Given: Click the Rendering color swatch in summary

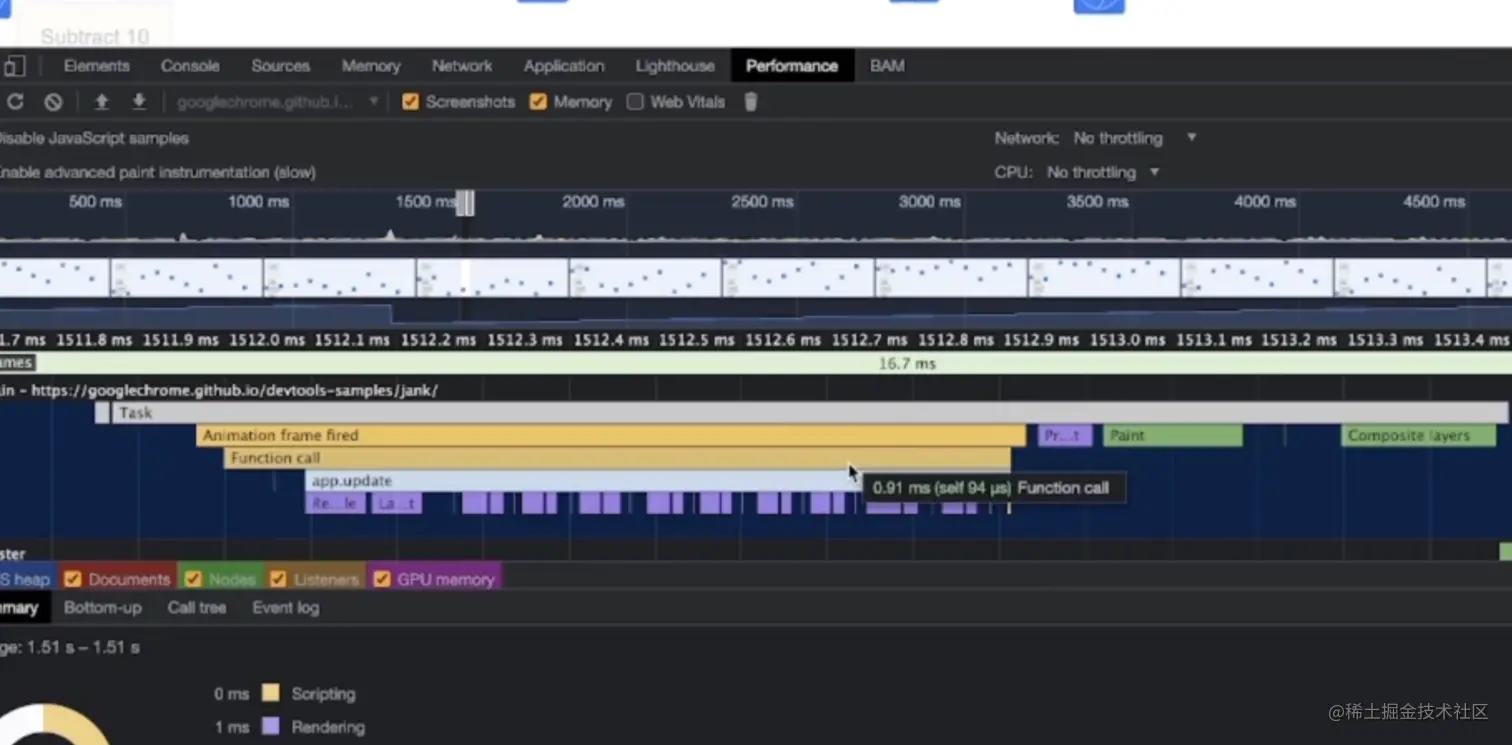Looking at the screenshot, I should point(270,727).
